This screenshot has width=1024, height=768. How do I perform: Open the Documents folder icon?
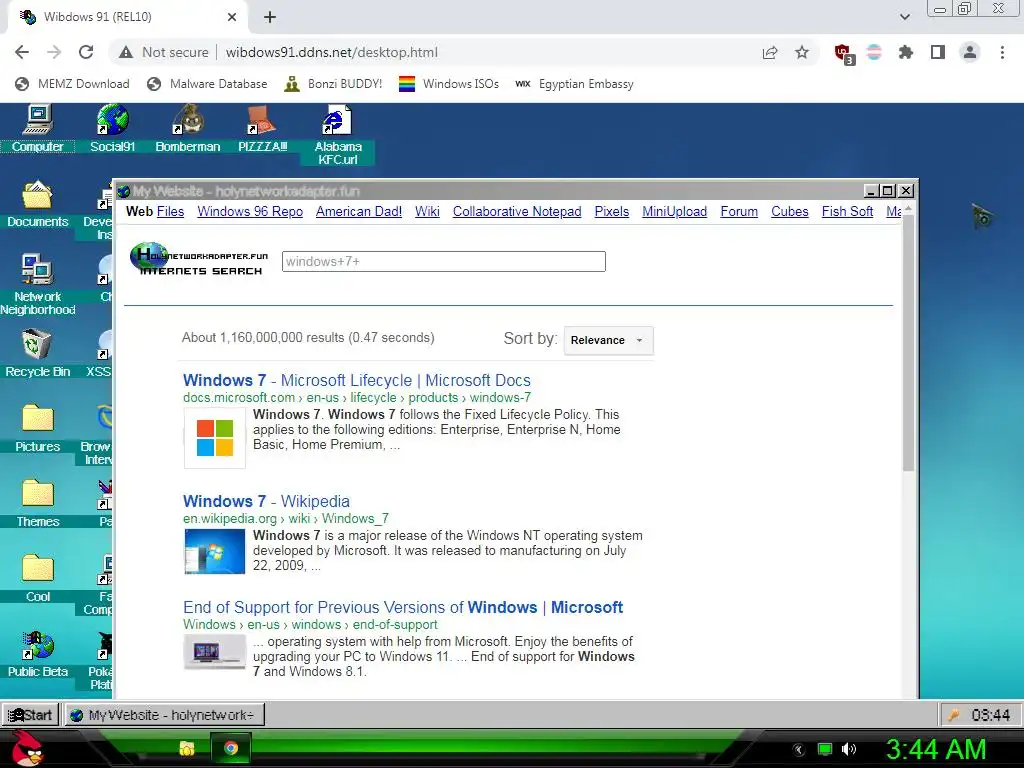point(37,204)
